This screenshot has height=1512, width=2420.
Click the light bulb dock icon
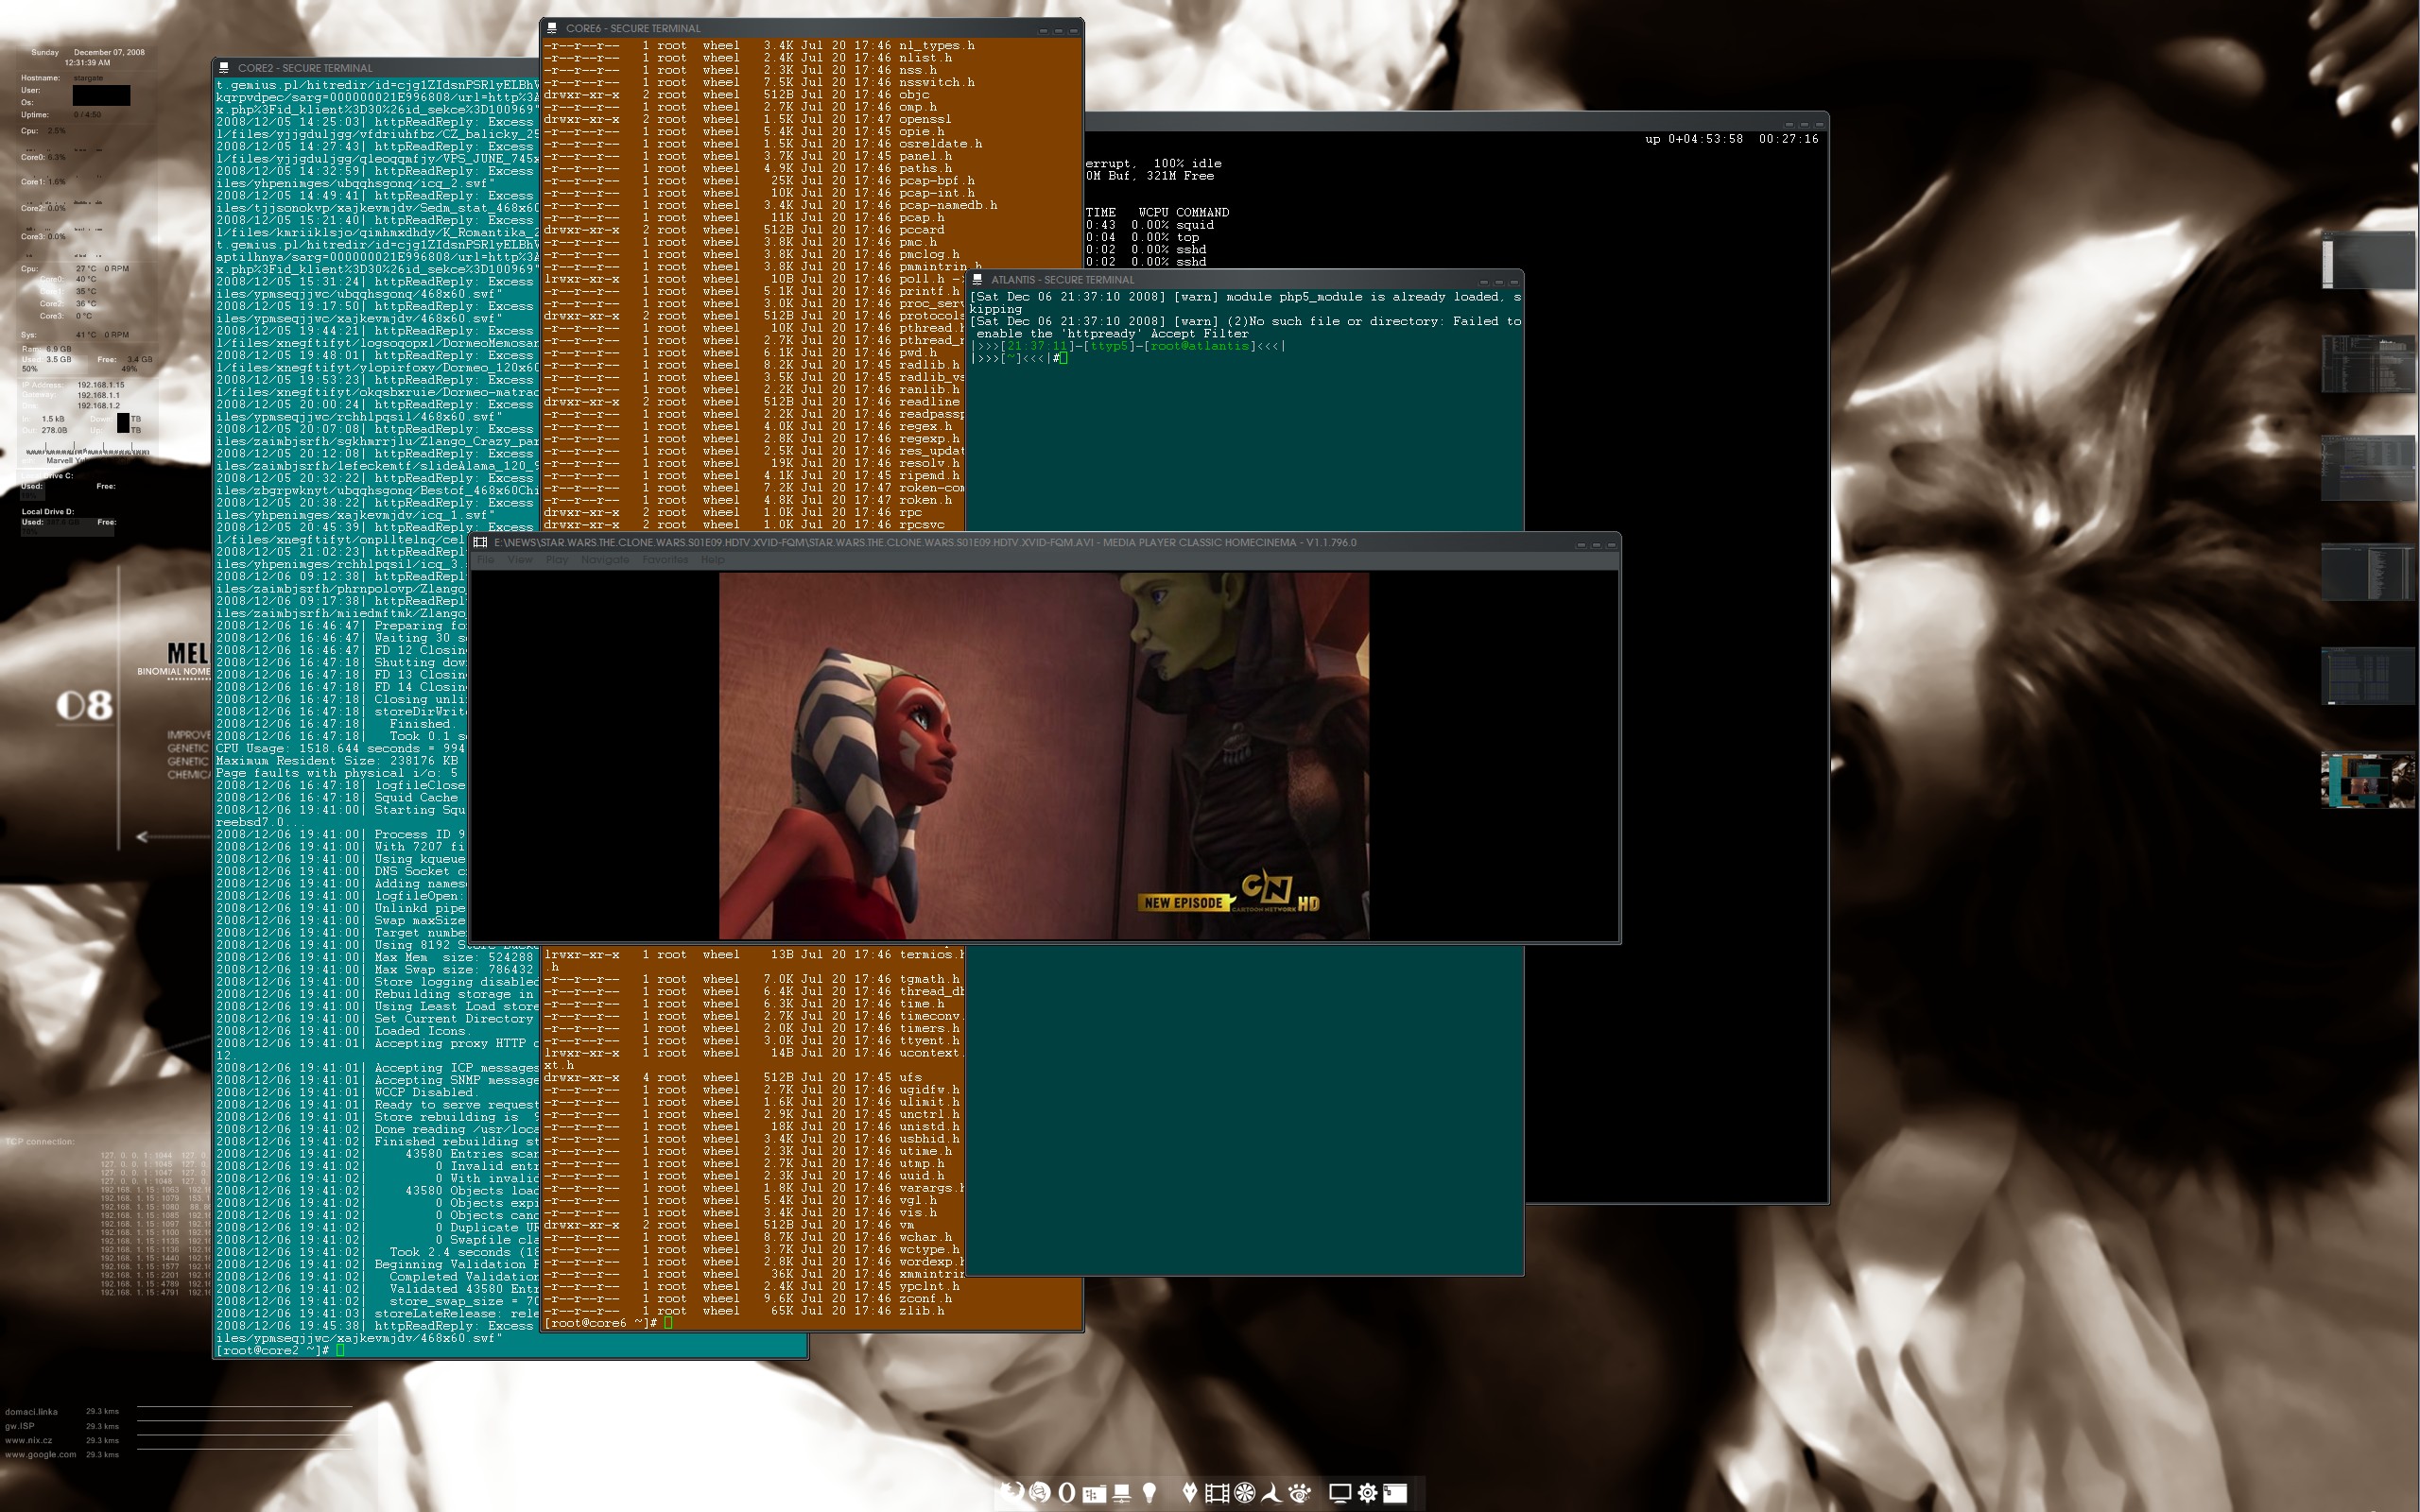1150,1493
